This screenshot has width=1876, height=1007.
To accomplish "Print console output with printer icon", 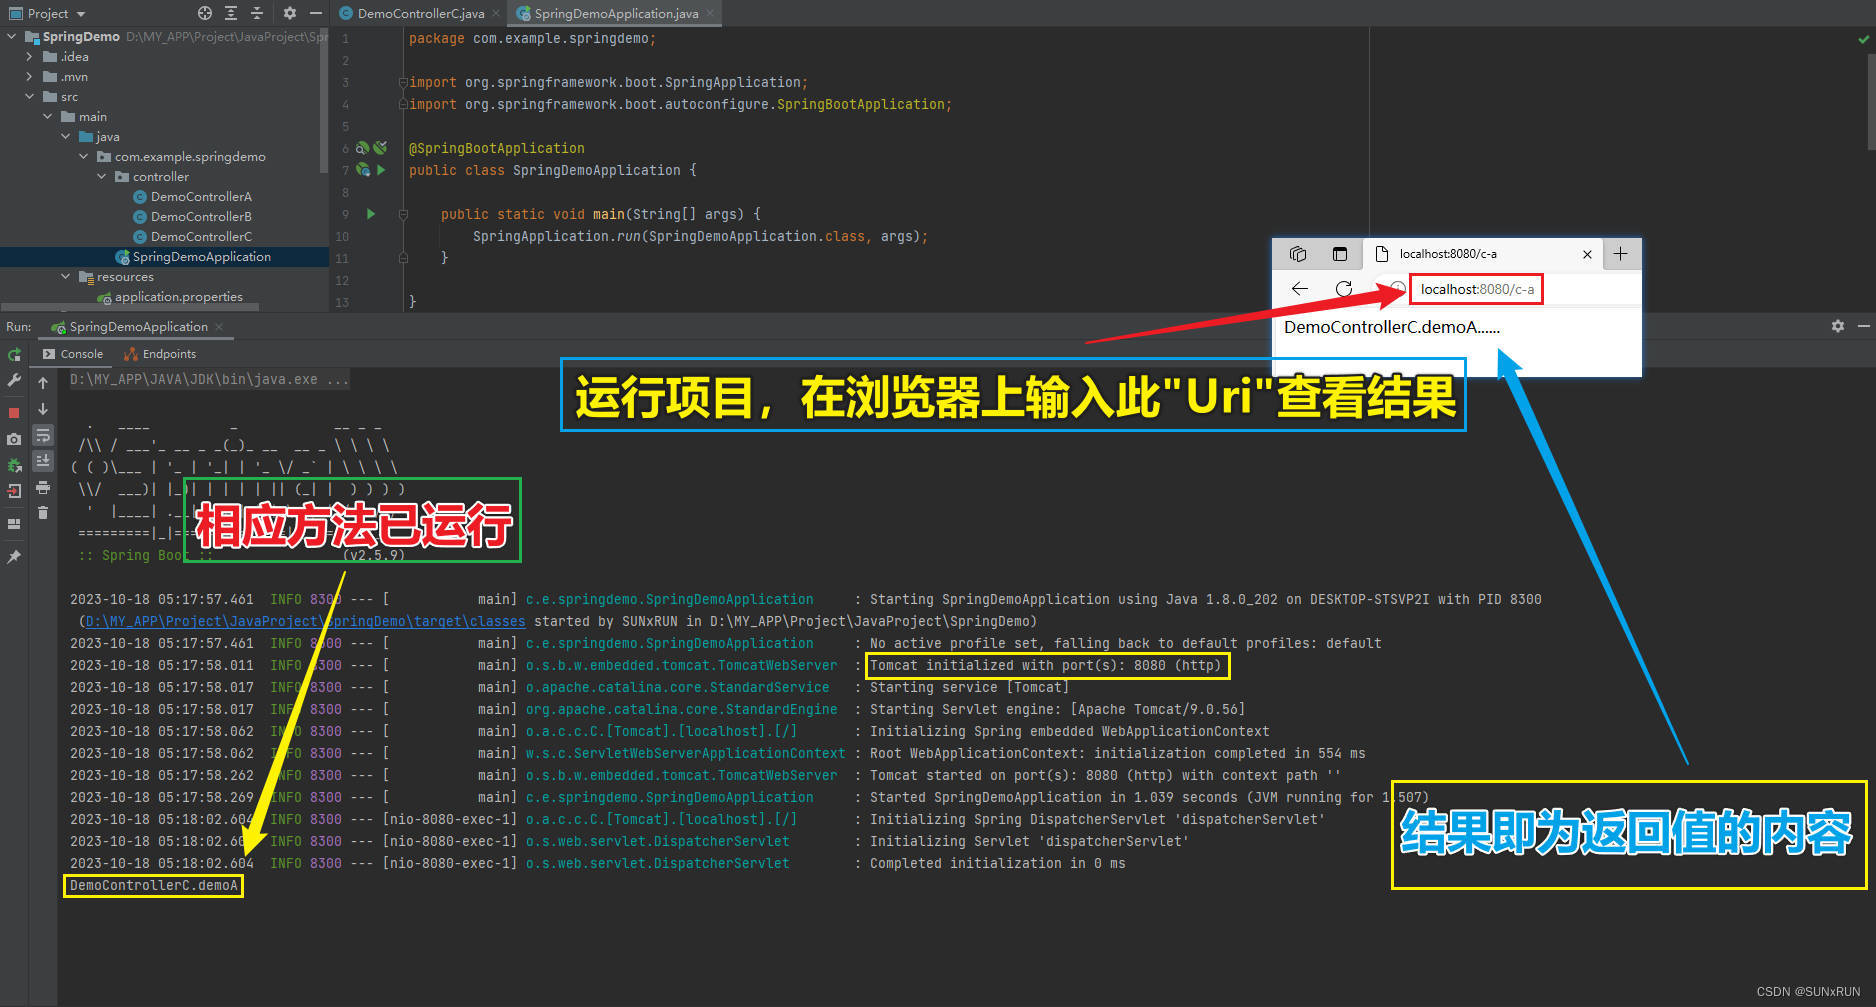I will (43, 487).
